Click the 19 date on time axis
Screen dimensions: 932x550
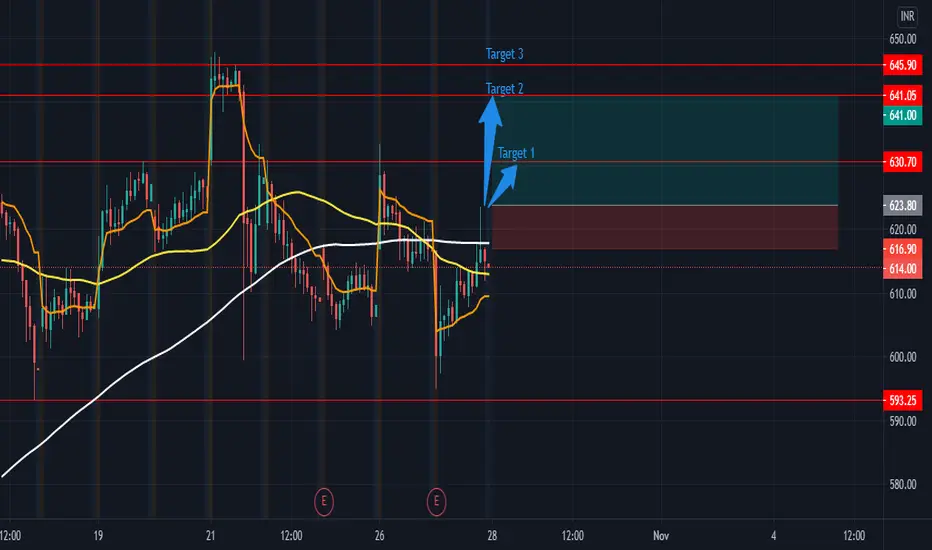coord(98,536)
